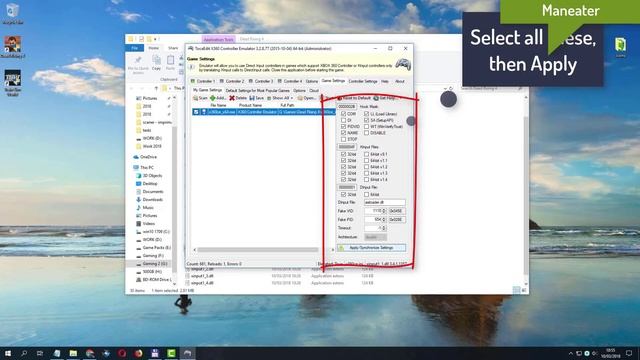The image size is (640, 360).
Task: Toggle the COM hook mask checkbox
Action: [343, 114]
